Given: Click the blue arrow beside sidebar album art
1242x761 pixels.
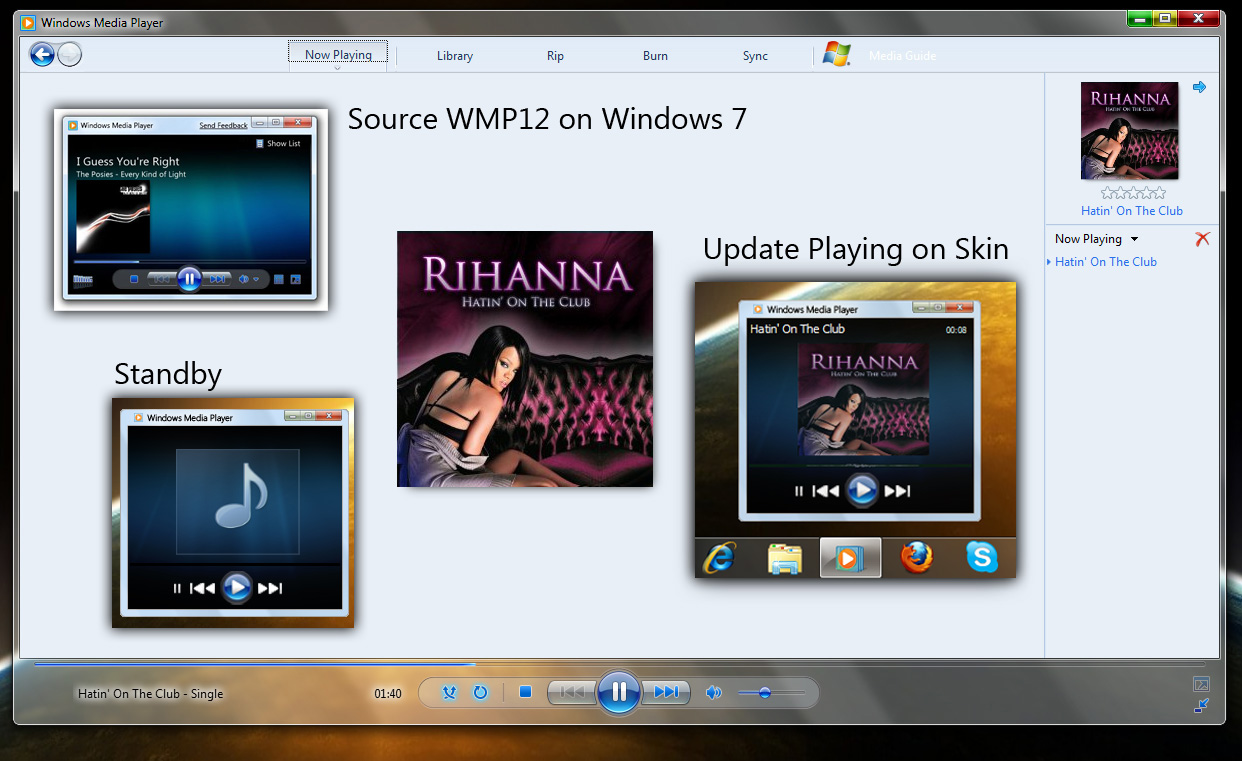Looking at the screenshot, I should [x=1200, y=87].
